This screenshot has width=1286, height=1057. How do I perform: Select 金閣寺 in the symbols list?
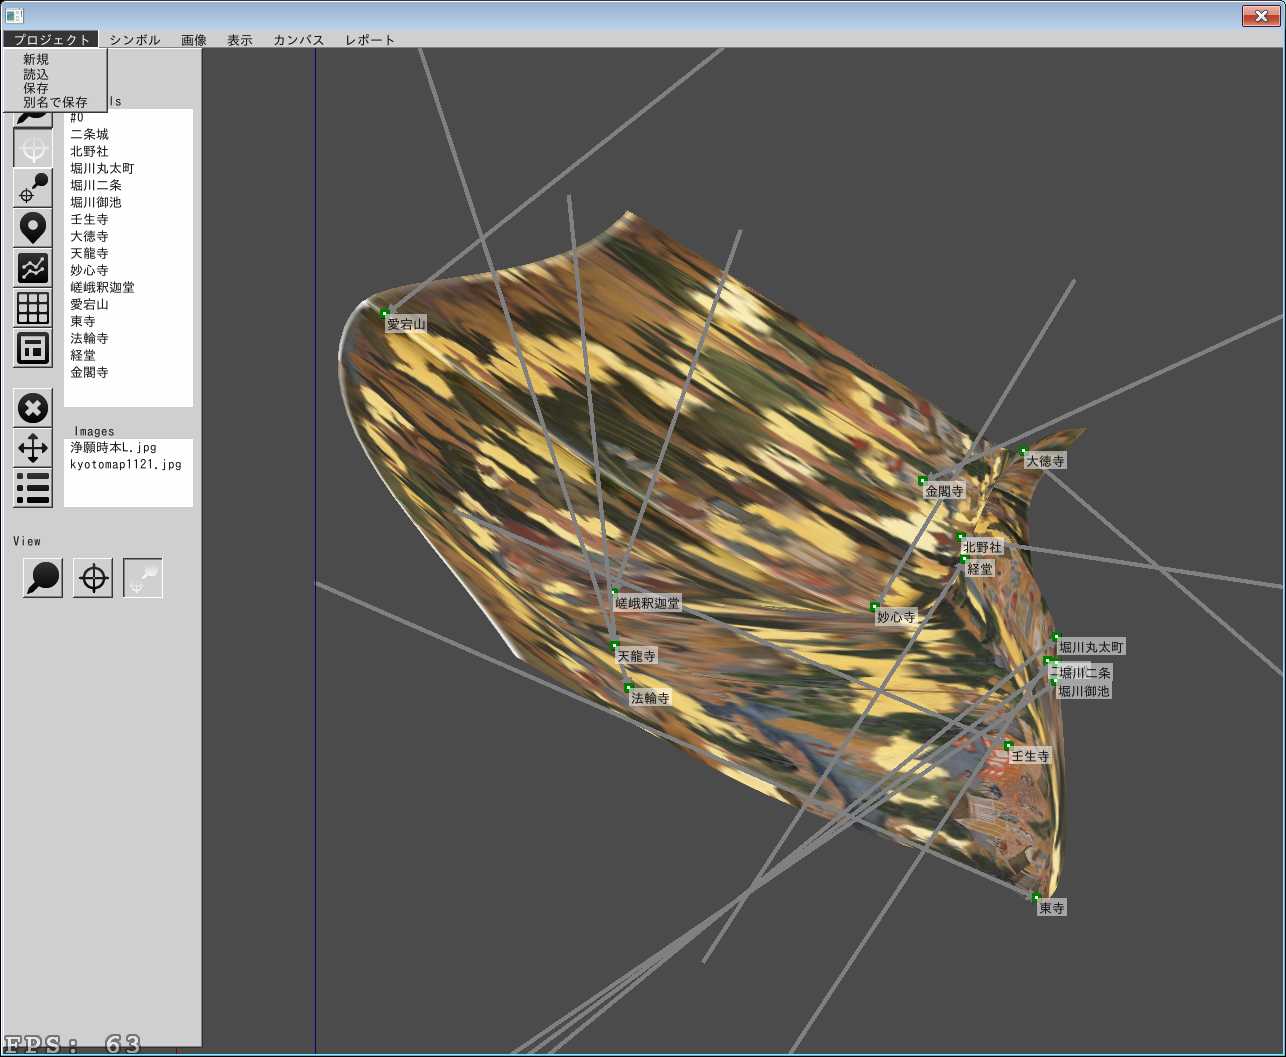pos(89,372)
